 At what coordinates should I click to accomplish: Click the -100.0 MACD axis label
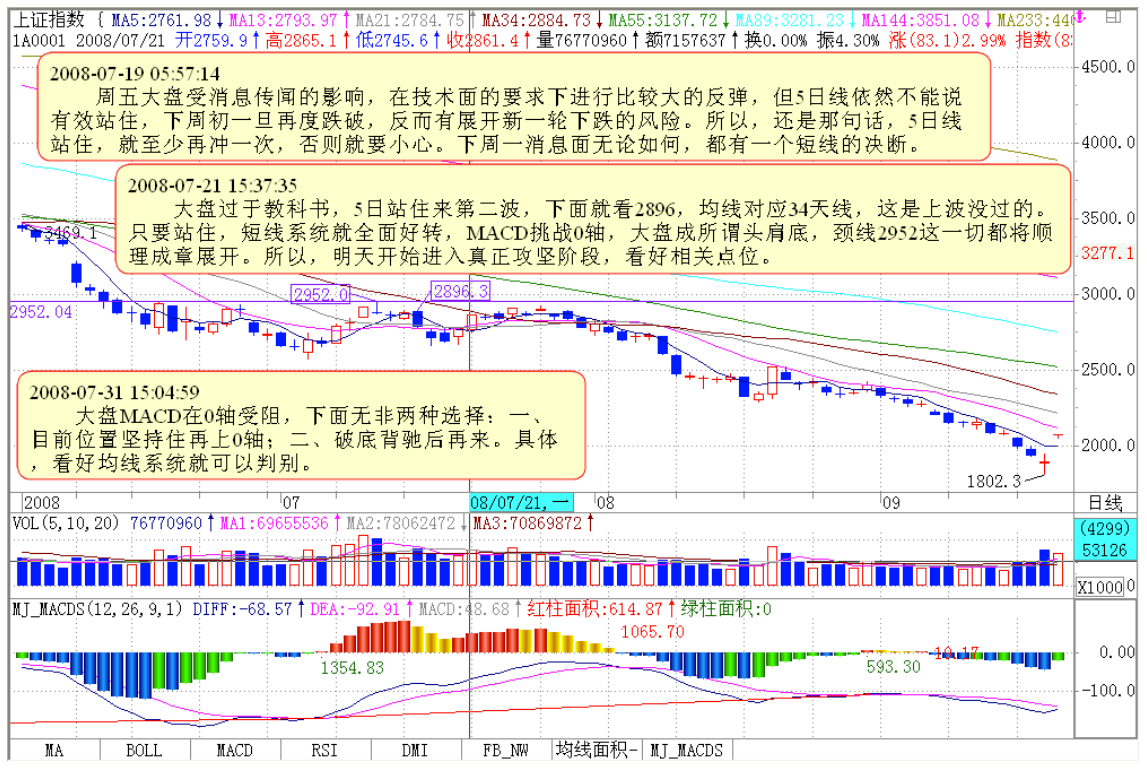pyautogui.click(x=1108, y=690)
